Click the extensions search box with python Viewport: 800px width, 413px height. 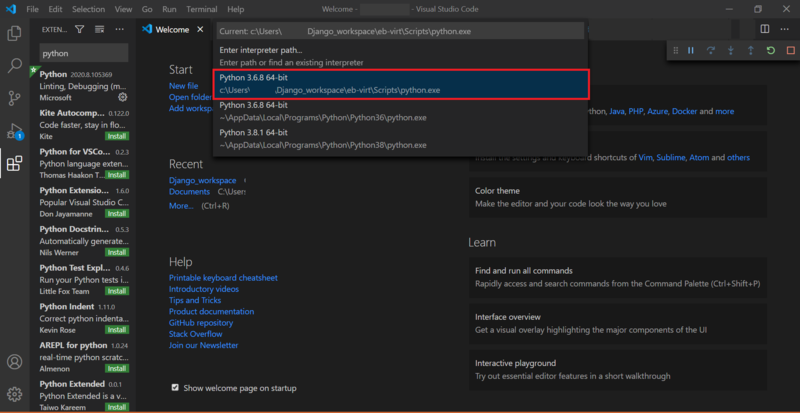[84, 53]
